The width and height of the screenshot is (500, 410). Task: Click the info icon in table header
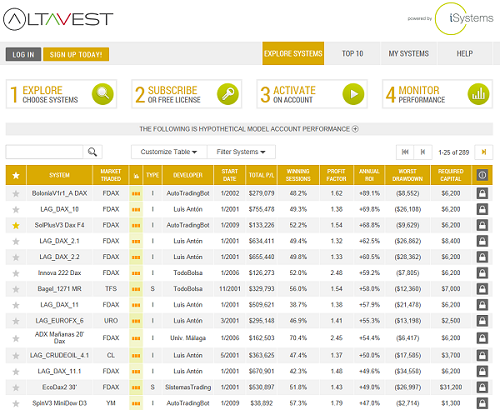[x=482, y=175]
